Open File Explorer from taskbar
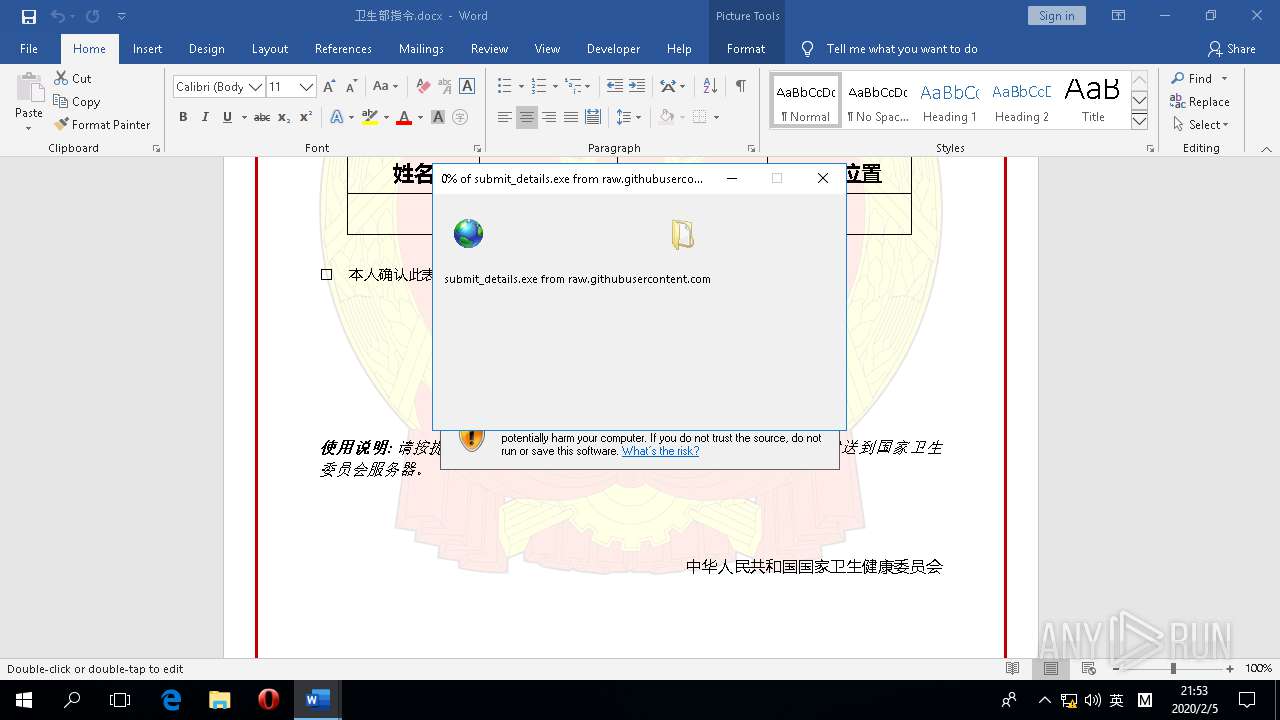Viewport: 1280px width, 720px height. [219, 700]
